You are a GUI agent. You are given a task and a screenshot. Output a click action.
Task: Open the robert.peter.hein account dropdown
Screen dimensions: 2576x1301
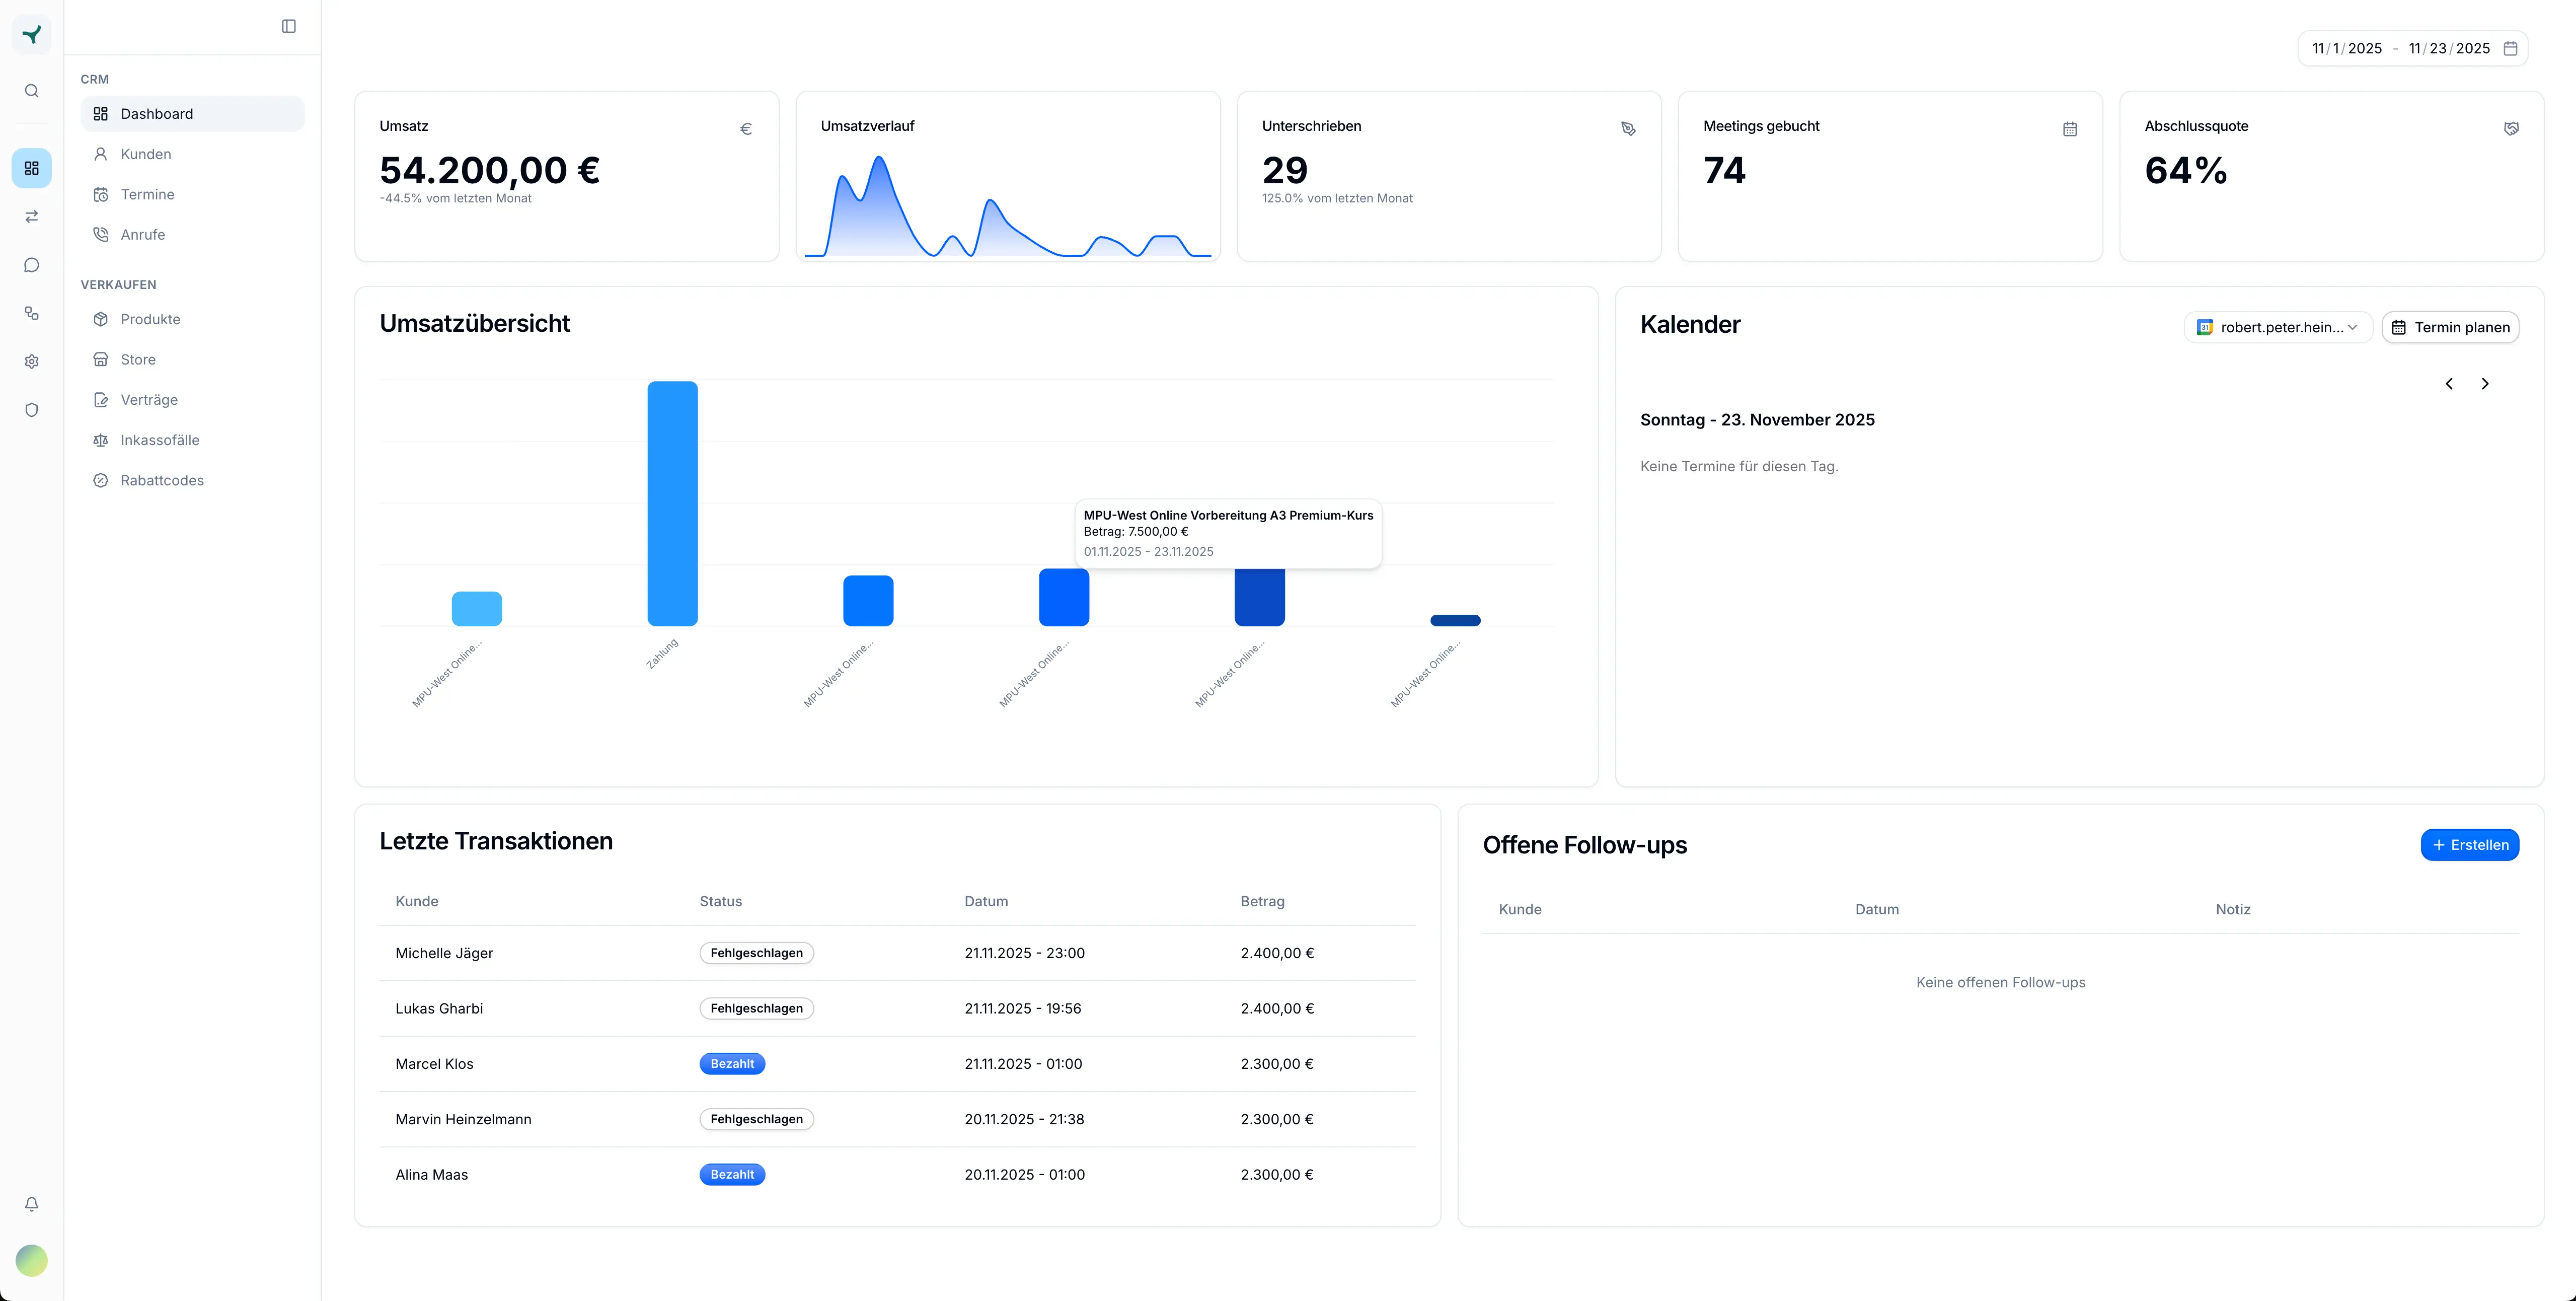tap(2277, 327)
